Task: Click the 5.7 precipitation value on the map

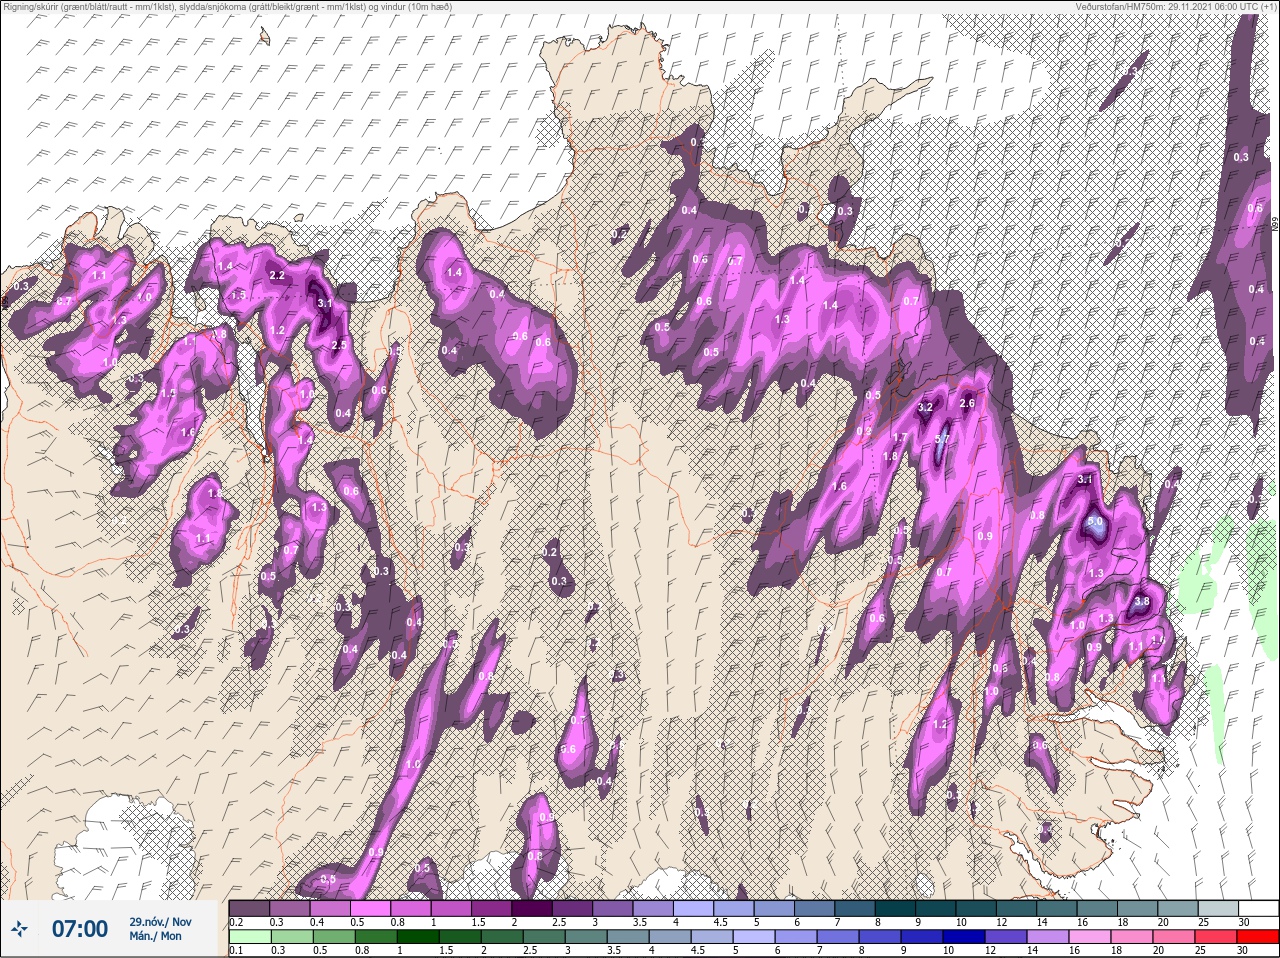Action: 941,438
